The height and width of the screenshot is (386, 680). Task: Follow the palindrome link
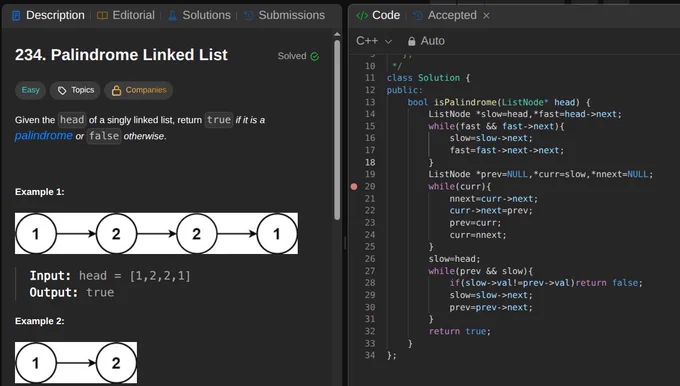click(43, 136)
